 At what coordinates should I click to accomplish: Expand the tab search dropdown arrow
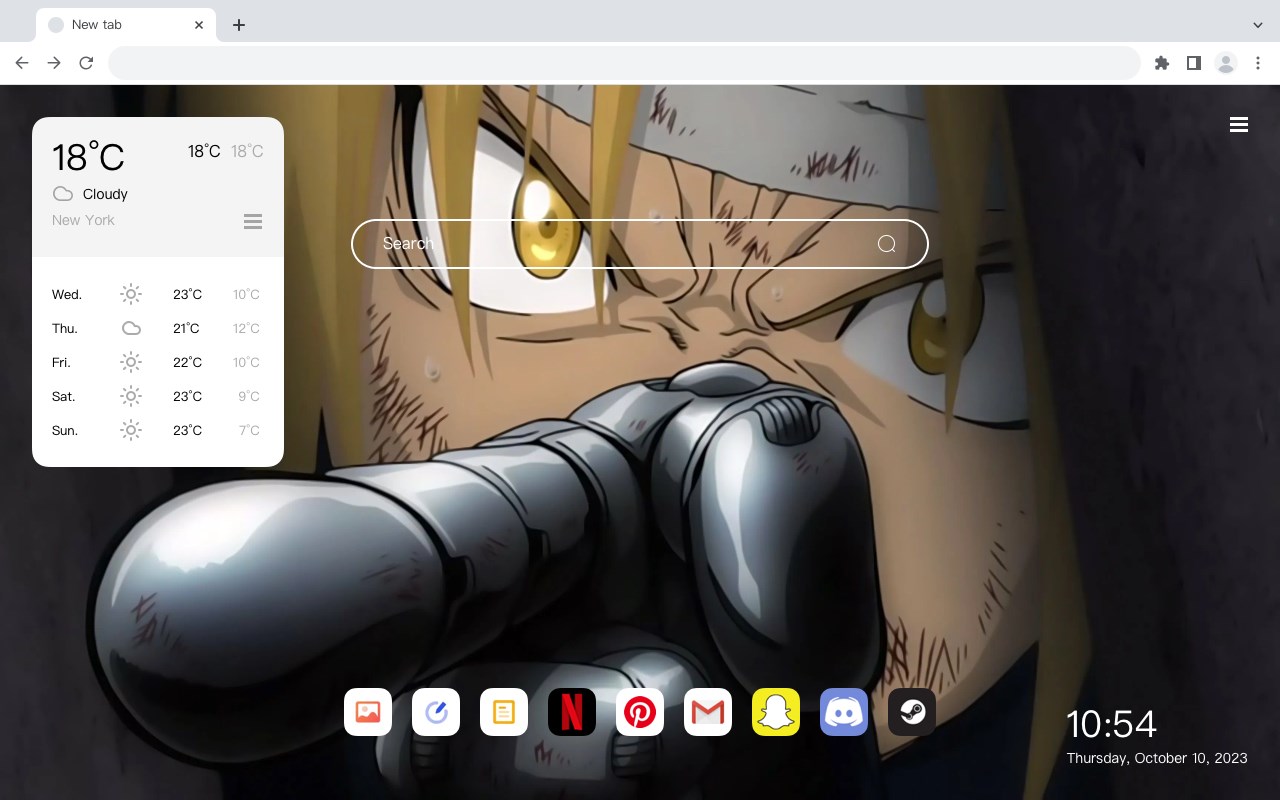point(1258,25)
